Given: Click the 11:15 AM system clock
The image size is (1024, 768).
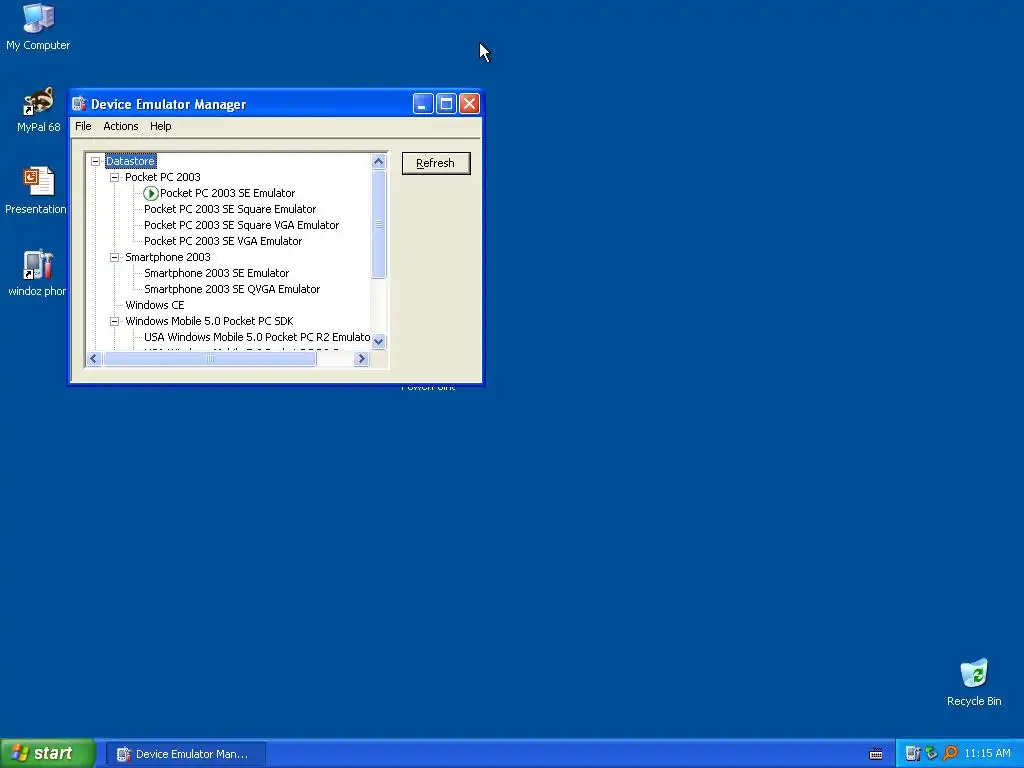Looking at the screenshot, I should tap(987, 754).
